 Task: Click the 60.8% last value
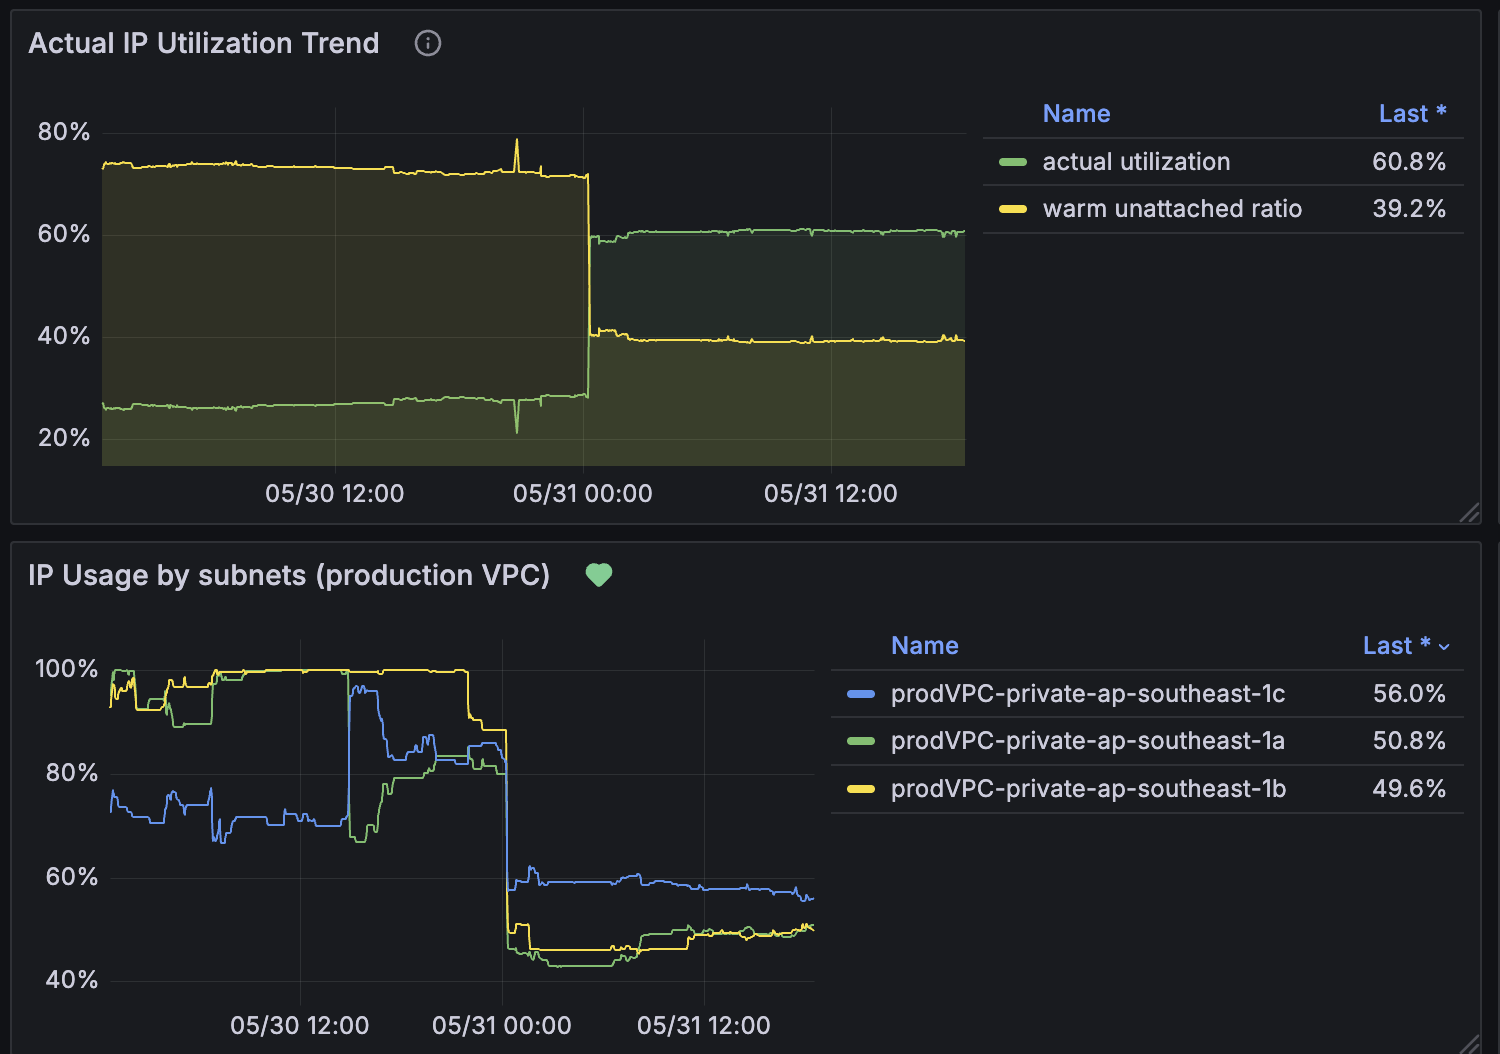point(1409,162)
